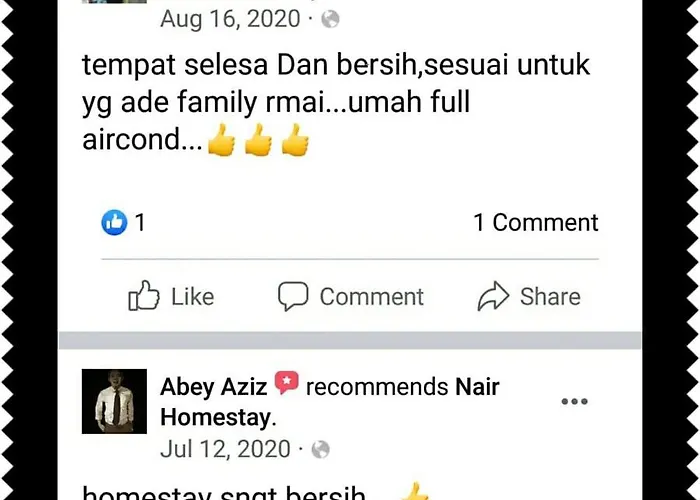Viewport: 700px width, 500px height.
Task: Open Abey Aziz profile picture
Action: (x=114, y=401)
